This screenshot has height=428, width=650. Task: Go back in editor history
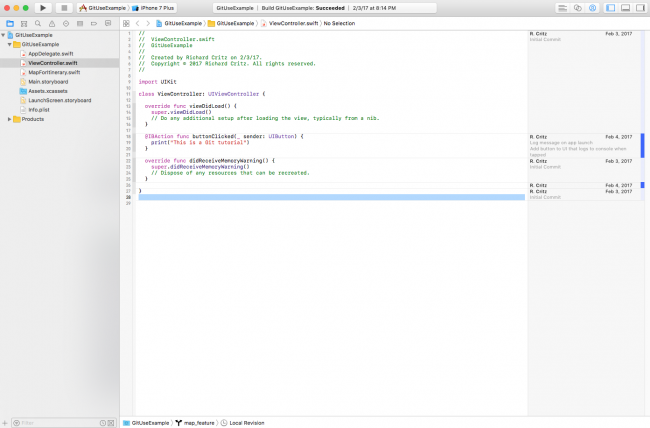pos(138,24)
